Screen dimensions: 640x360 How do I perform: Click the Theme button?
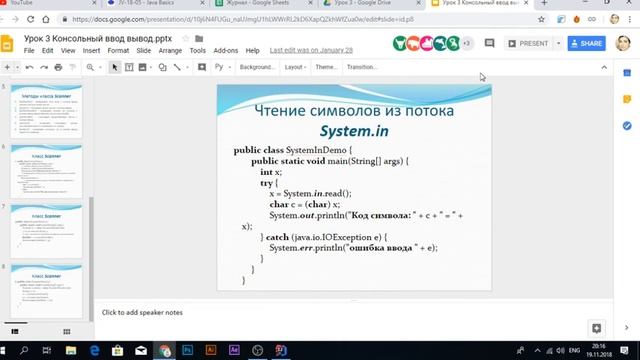pos(326,67)
